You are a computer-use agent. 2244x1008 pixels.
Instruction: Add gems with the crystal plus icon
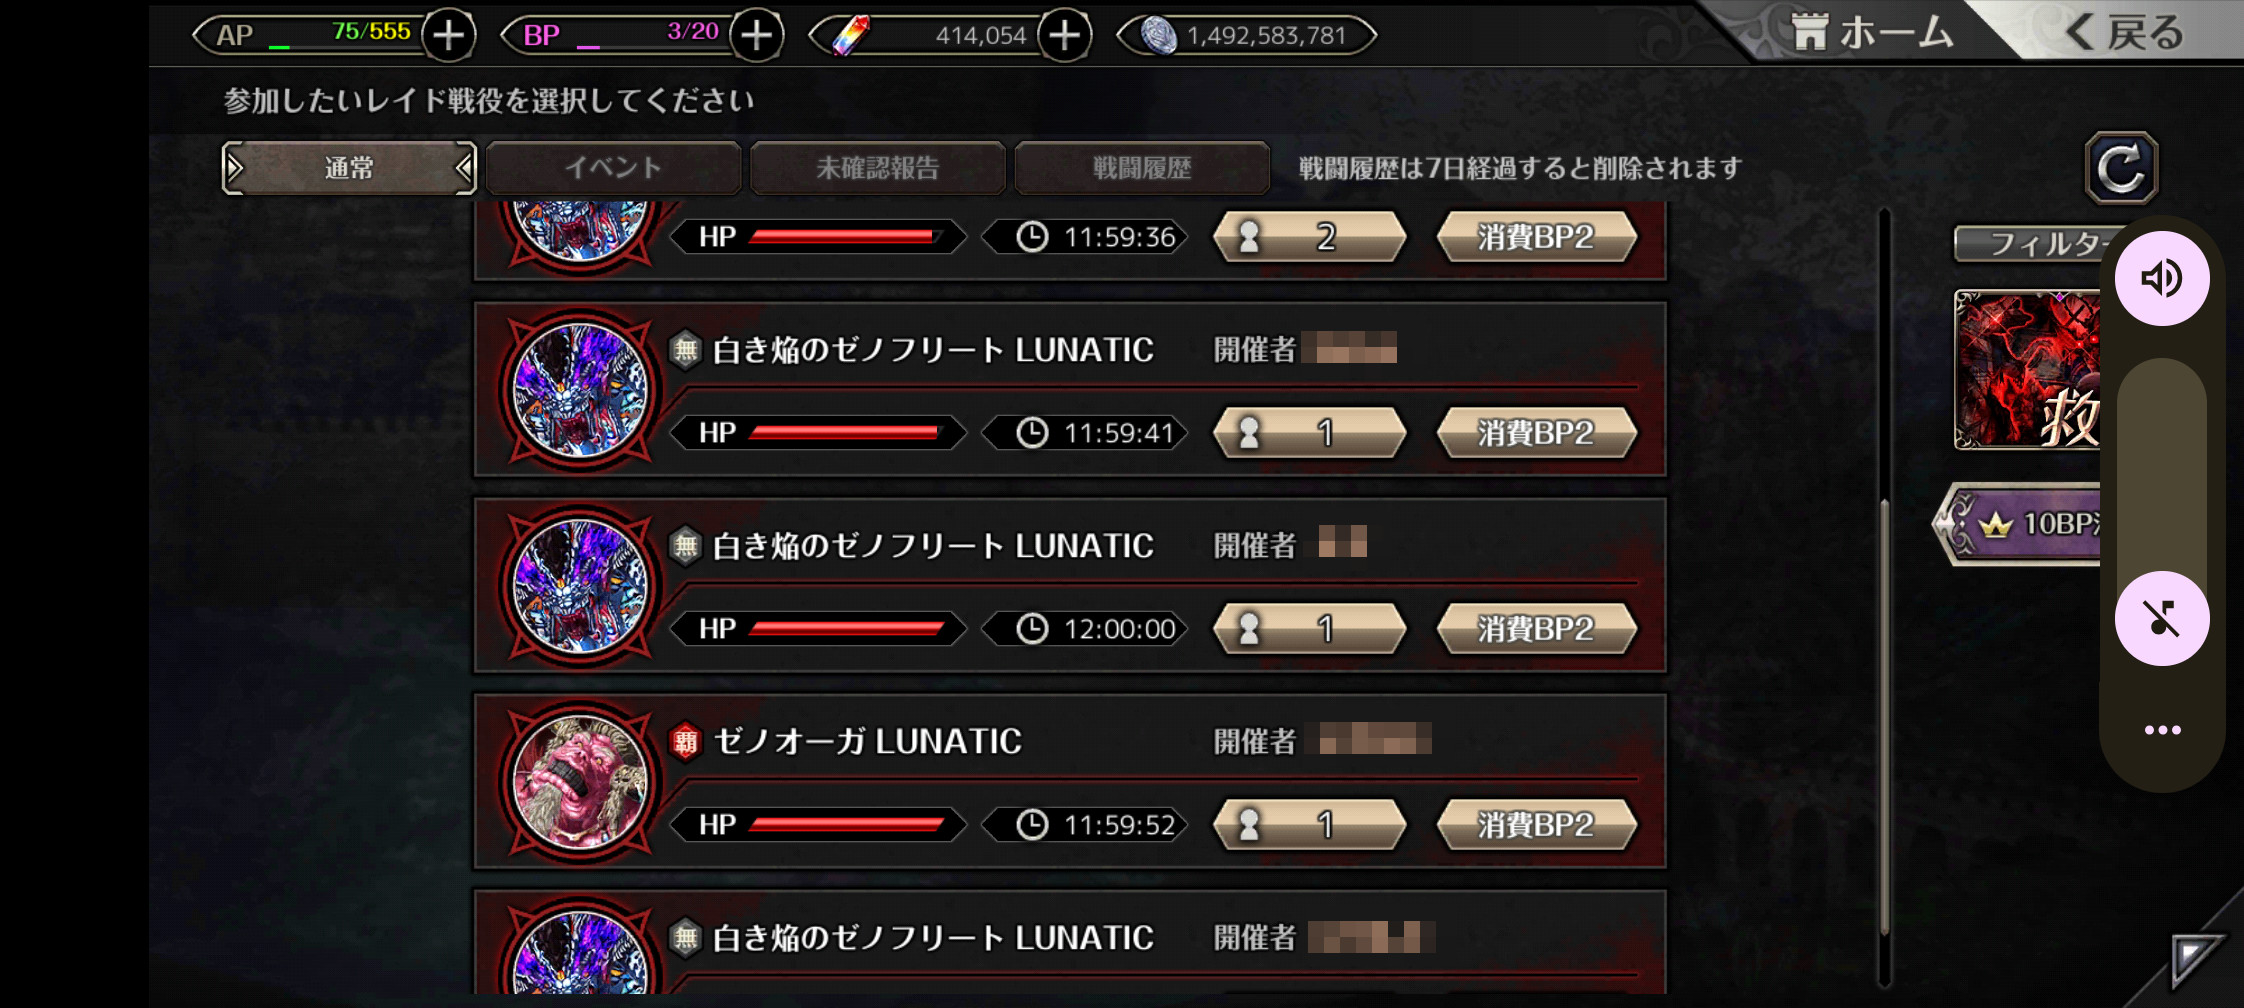tap(1065, 36)
